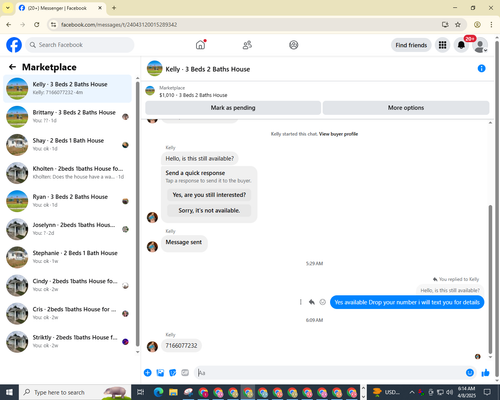Open Stephanie - 2 Beds 1 Bath House chat
Viewport: 500px width, 400px height.
[68, 257]
